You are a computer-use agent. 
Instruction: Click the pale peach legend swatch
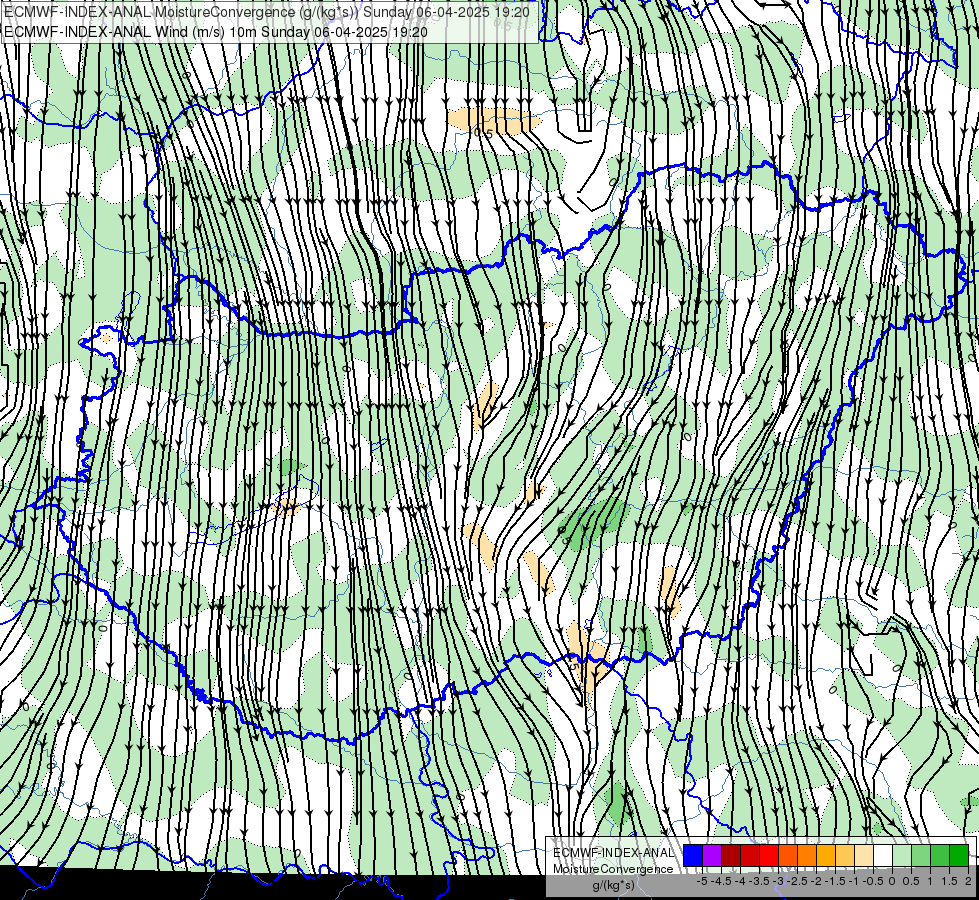coord(864,855)
